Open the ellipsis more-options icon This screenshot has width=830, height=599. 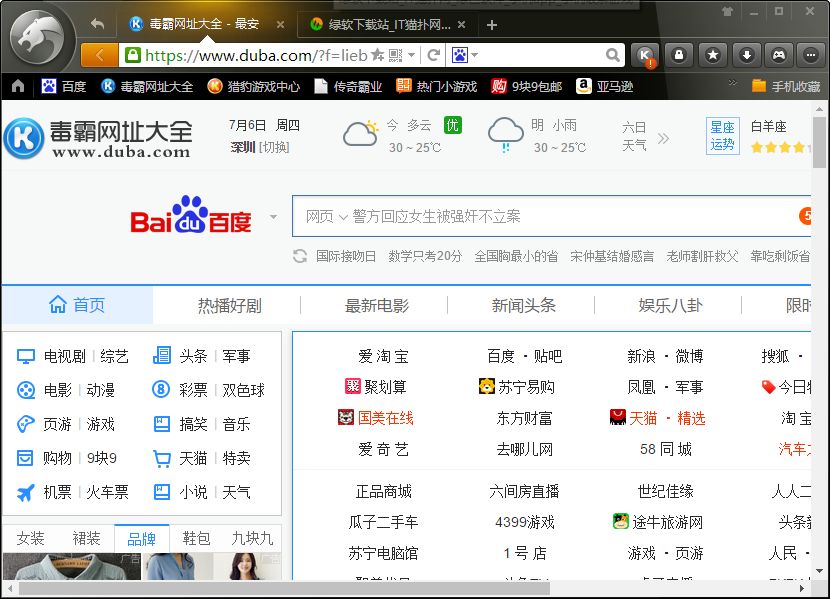click(x=810, y=54)
